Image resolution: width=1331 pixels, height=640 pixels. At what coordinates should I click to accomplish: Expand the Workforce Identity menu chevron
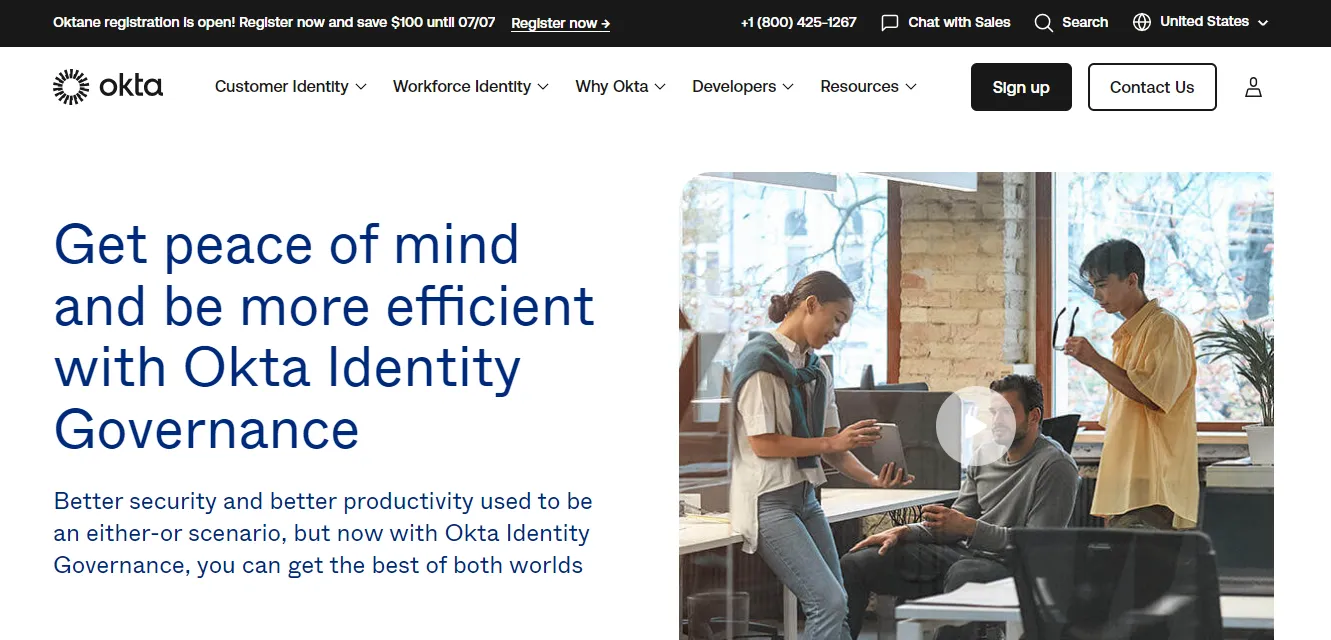coord(543,87)
